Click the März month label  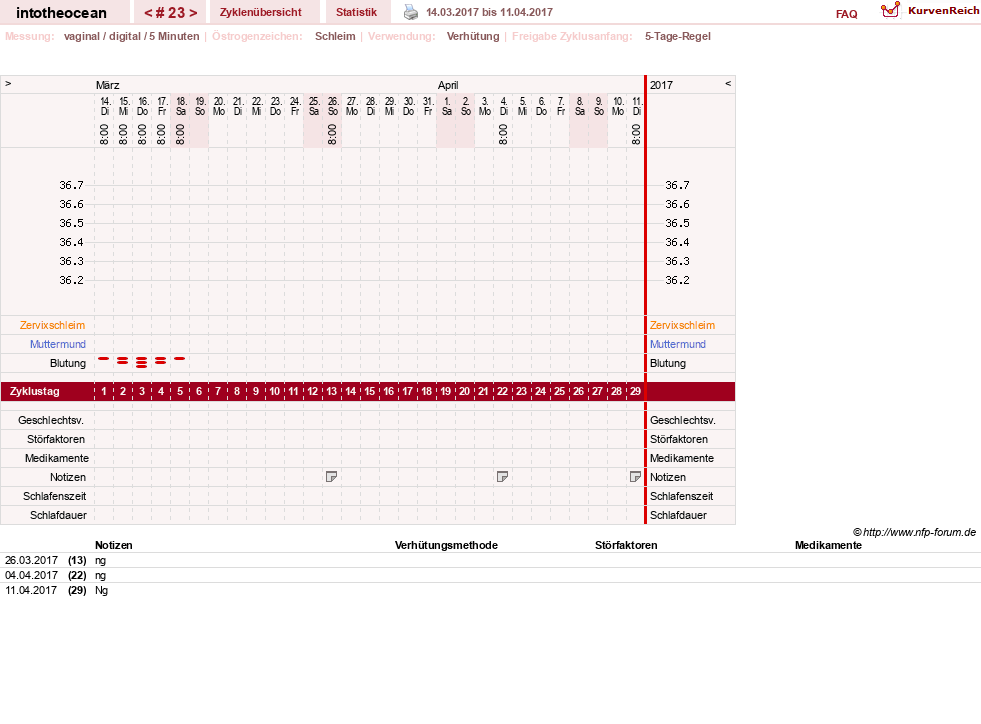(x=108, y=85)
